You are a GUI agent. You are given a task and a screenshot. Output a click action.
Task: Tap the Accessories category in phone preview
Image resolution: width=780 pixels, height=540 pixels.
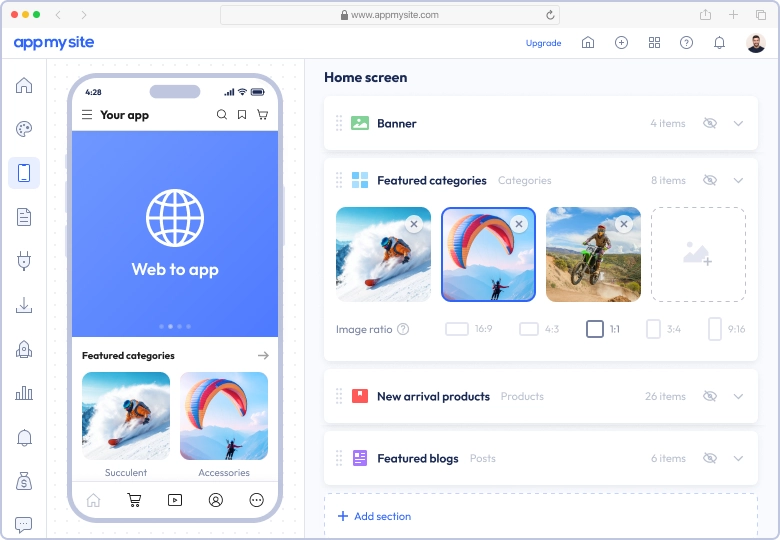click(224, 424)
